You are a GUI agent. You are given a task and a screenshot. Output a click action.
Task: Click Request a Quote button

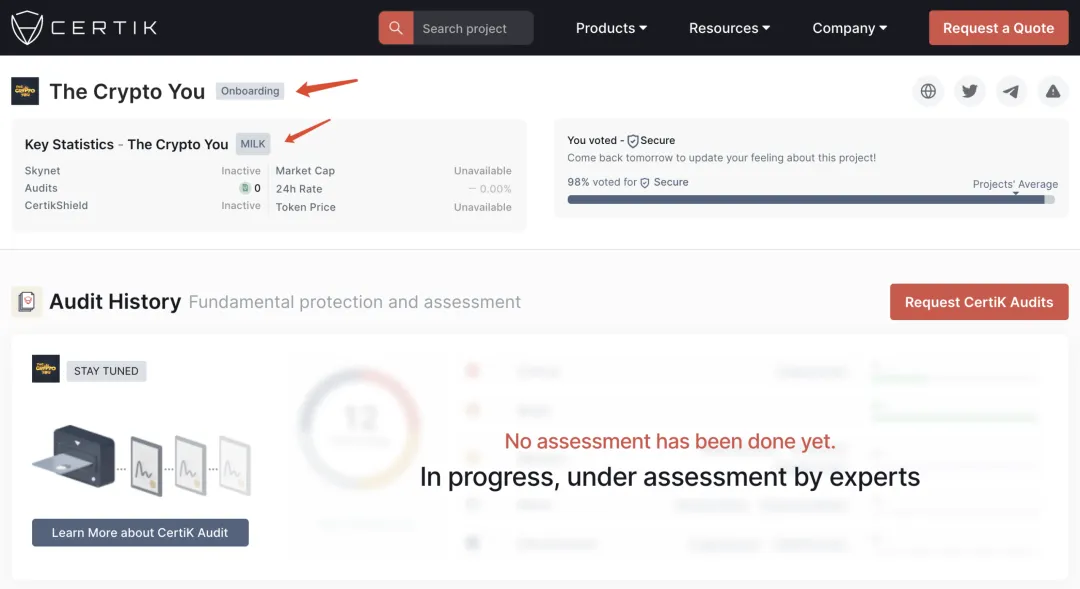point(998,28)
